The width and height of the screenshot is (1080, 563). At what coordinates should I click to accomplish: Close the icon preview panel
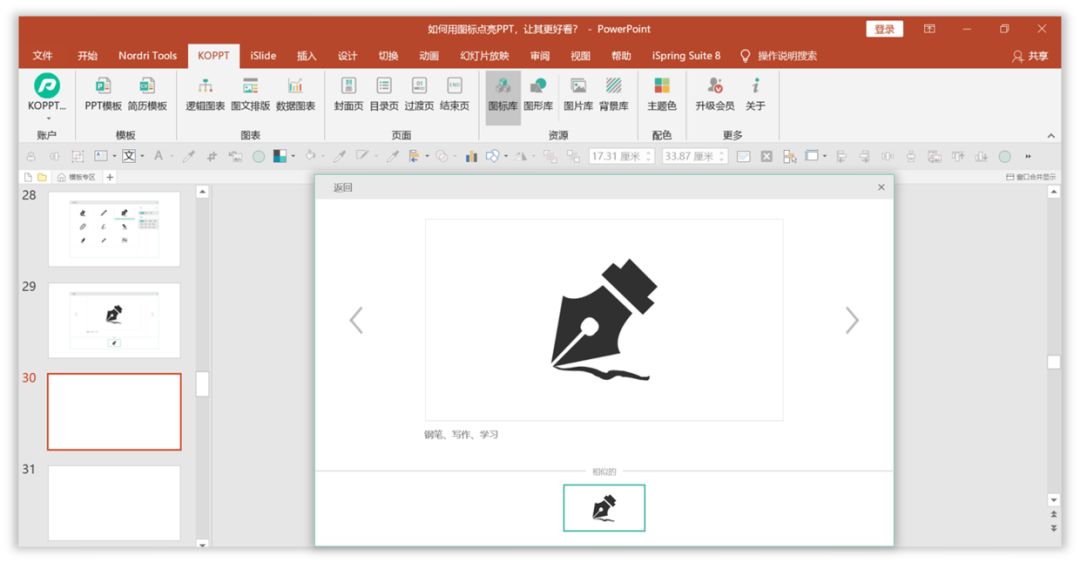tap(881, 187)
